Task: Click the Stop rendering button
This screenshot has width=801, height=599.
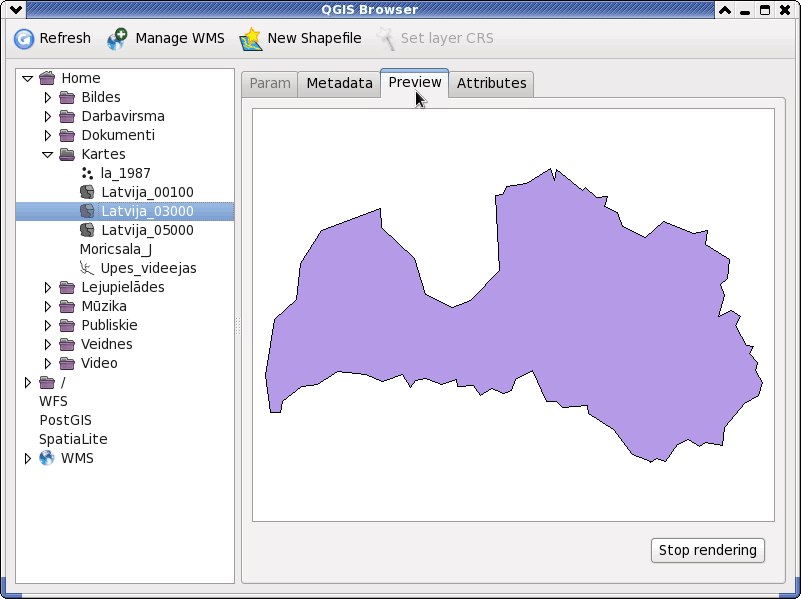Action: tap(708, 550)
